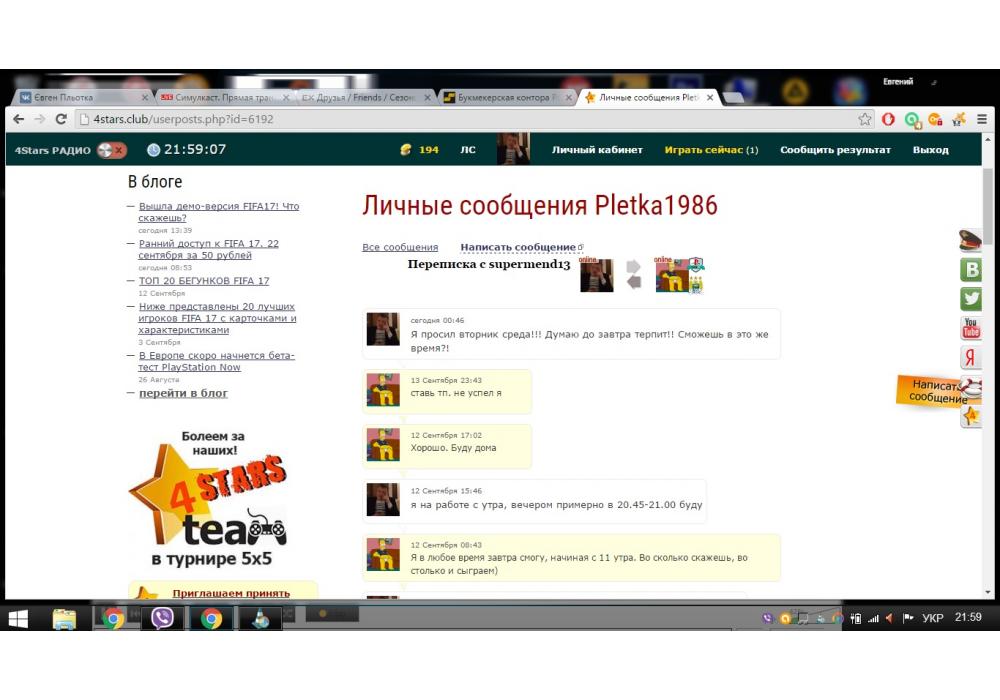Click the Twitter bird icon in sidebar
1000x700 pixels.
click(970, 298)
